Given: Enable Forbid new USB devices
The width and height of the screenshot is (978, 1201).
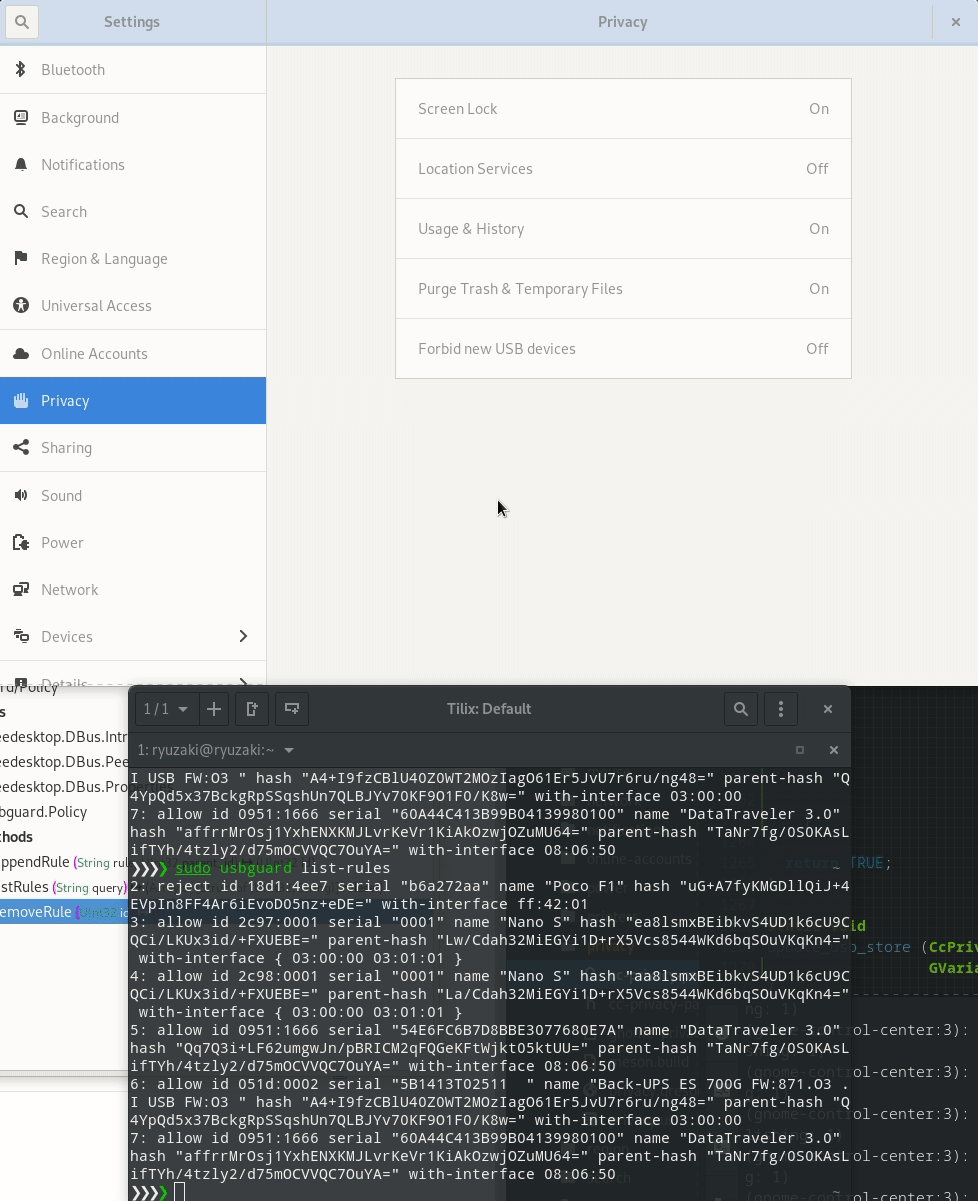Looking at the screenshot, I should (x=623, y=348).
